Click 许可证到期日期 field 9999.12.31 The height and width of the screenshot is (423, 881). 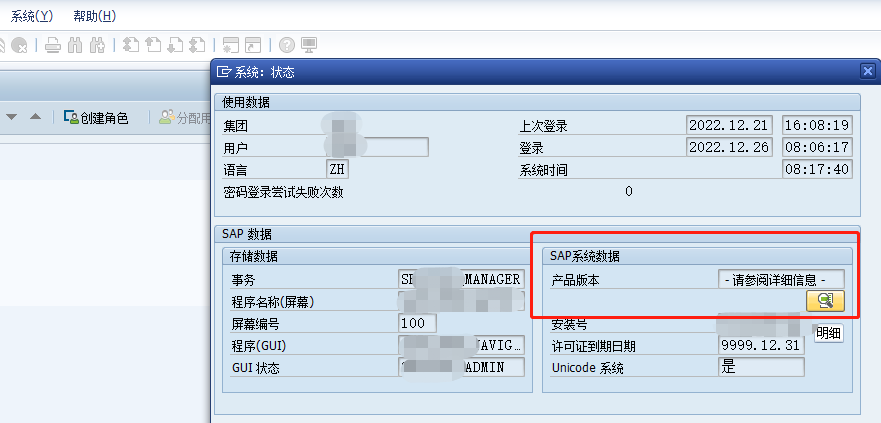pos(761,345)
